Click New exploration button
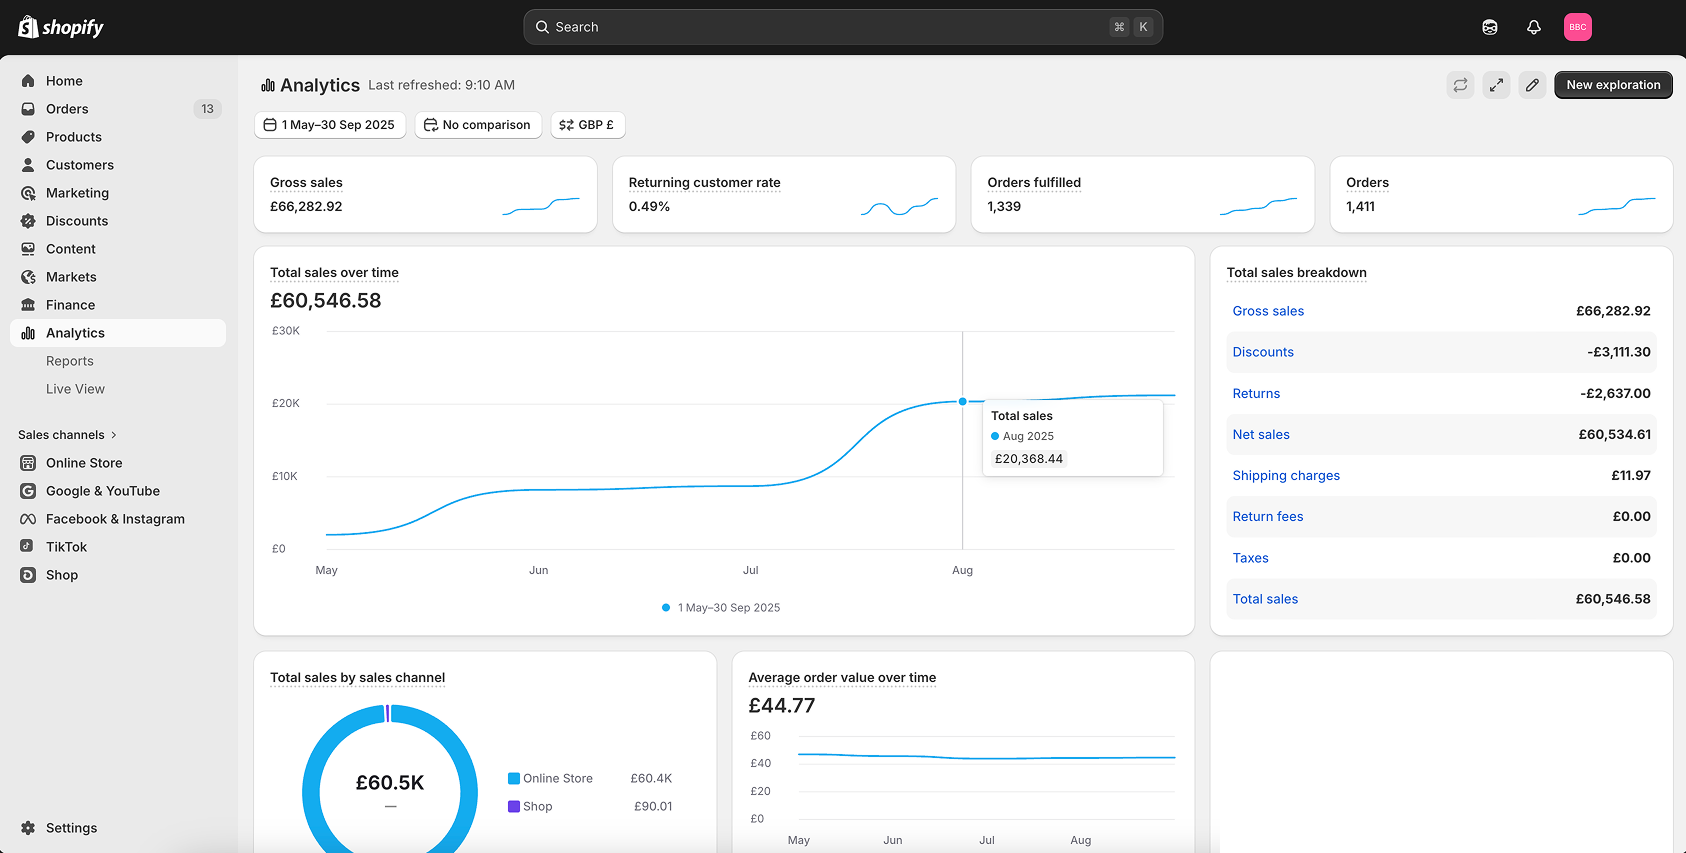The height and width of the screenshot is (853, 1686). (x=1613, y=85)
